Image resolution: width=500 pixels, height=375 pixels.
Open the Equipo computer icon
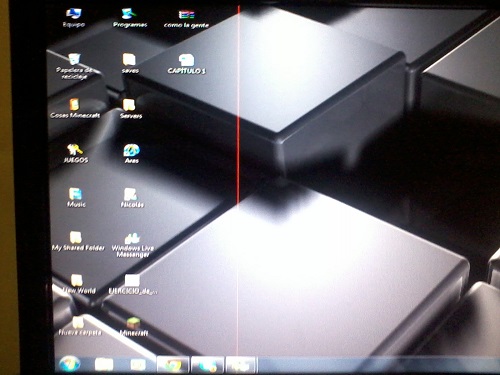pos(74,18)
